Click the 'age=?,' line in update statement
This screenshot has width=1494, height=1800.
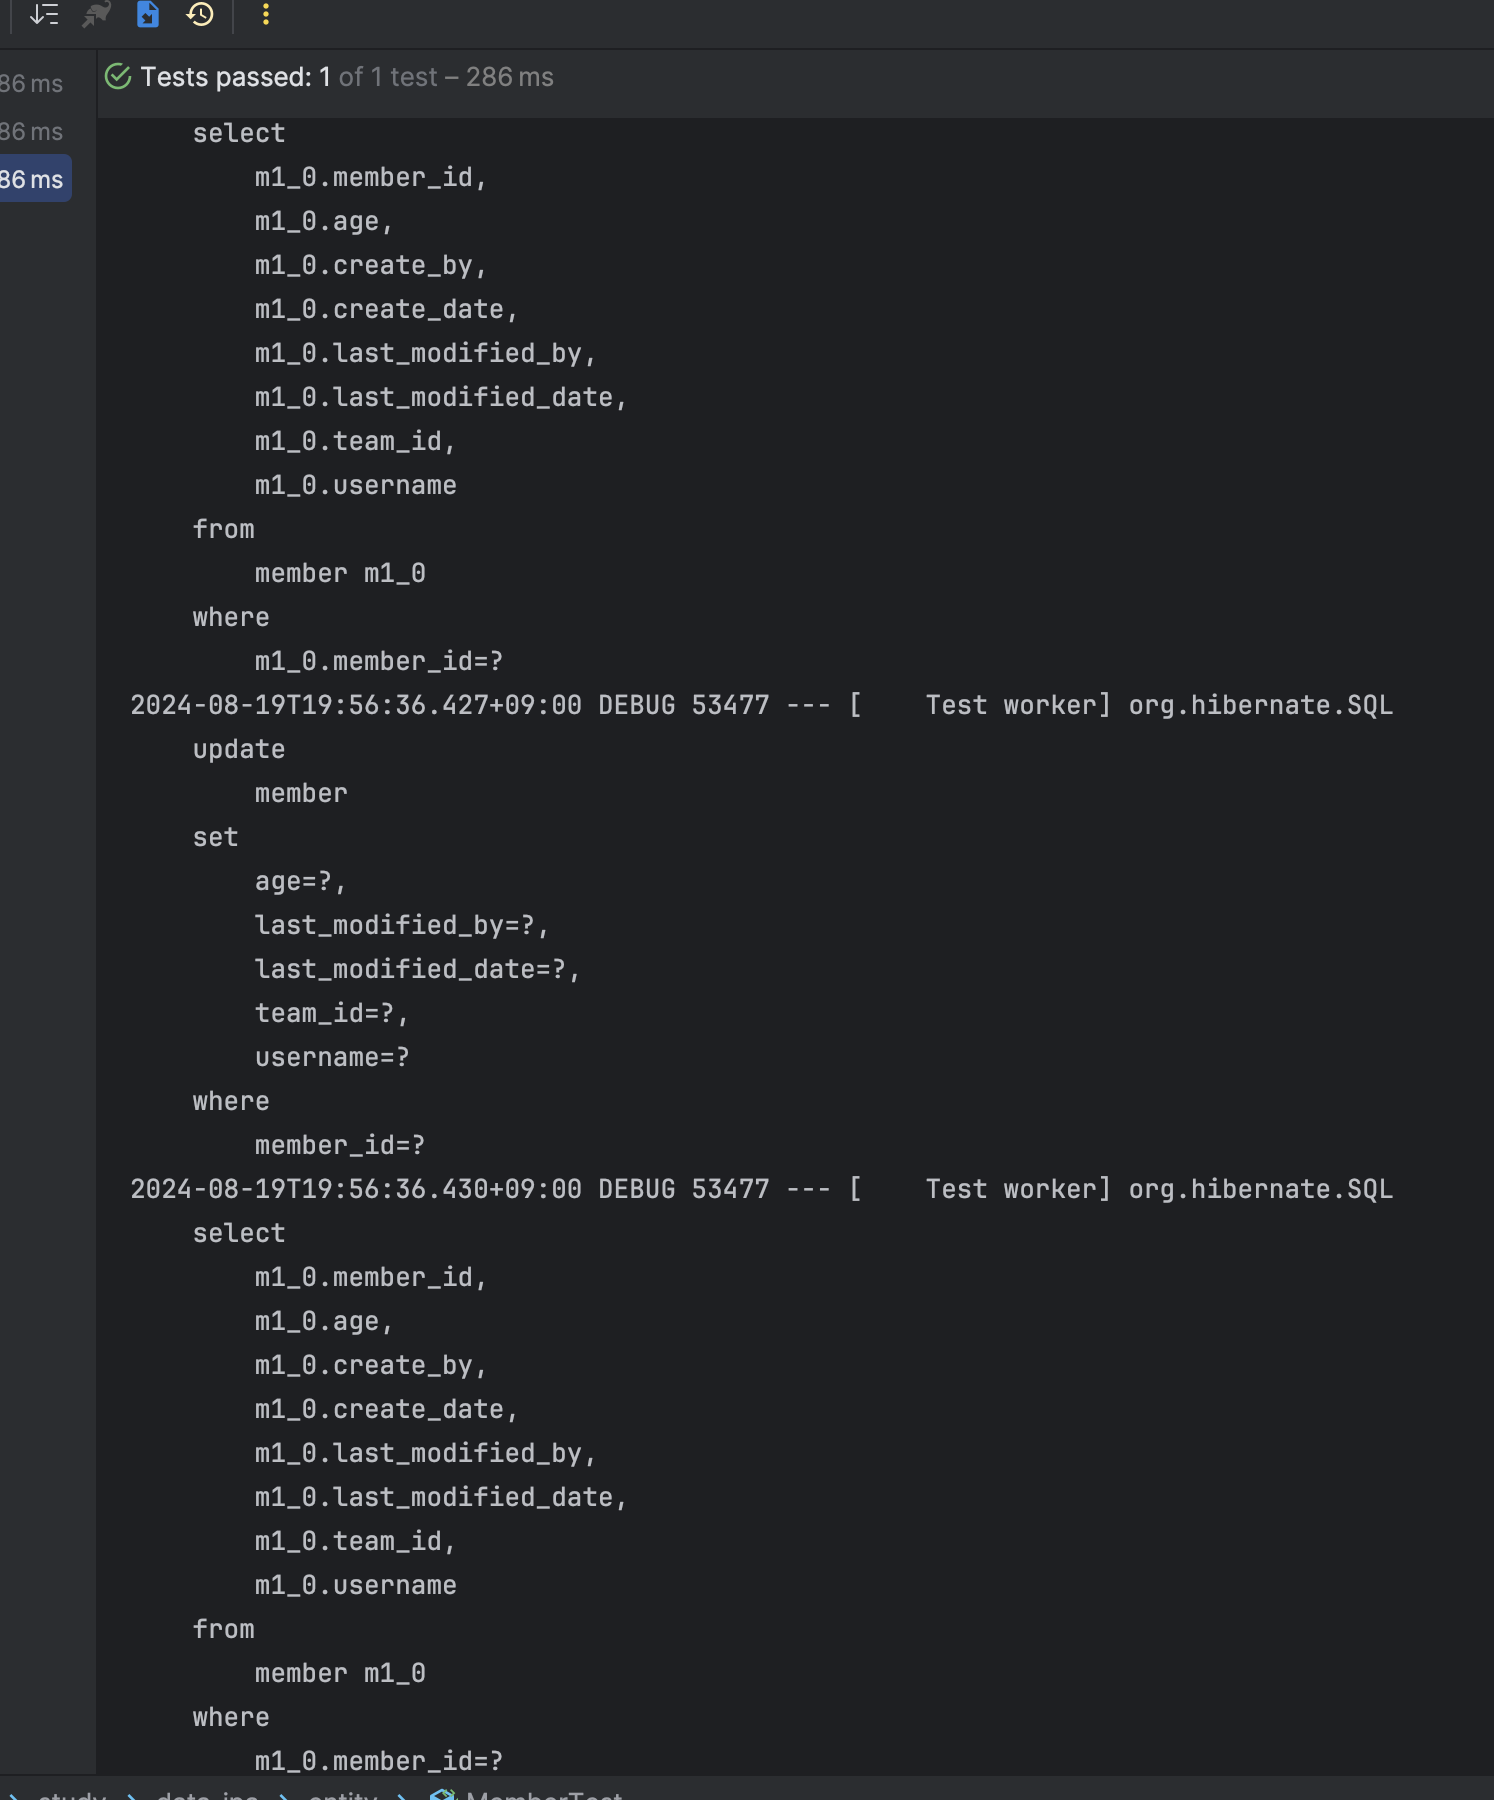pos(300,881)
